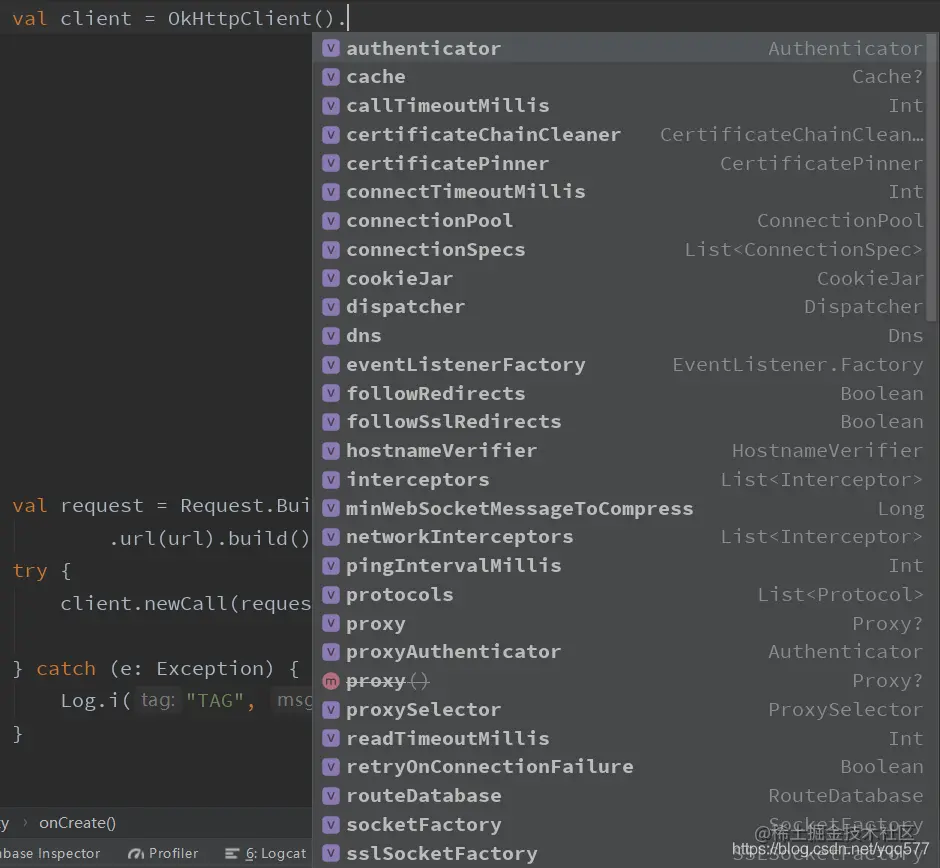Select followSslRedirects suggestion

click(619, 422)
